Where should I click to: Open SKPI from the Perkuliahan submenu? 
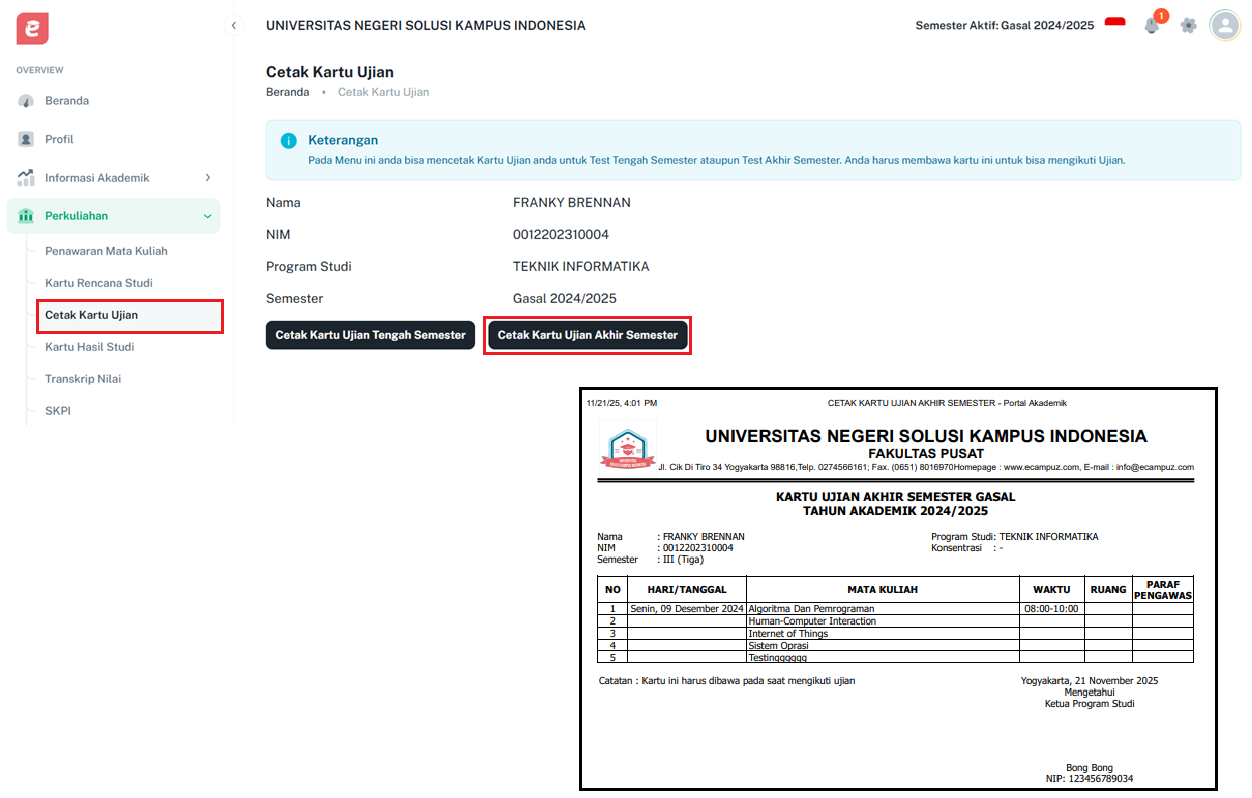(58, 410)
